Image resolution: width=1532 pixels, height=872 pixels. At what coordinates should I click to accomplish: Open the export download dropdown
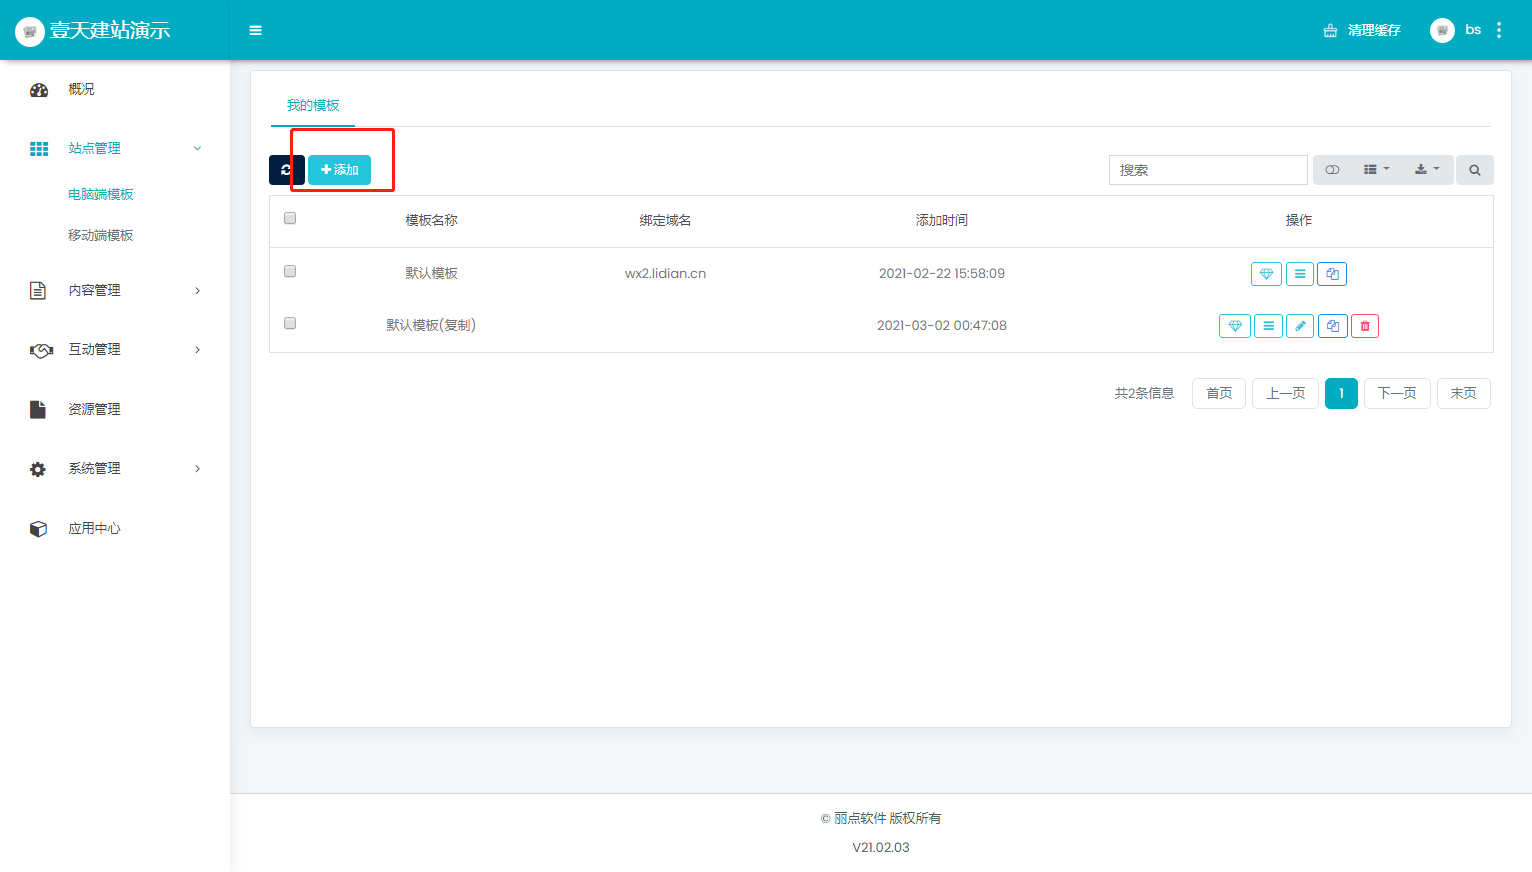point(1427,170)
